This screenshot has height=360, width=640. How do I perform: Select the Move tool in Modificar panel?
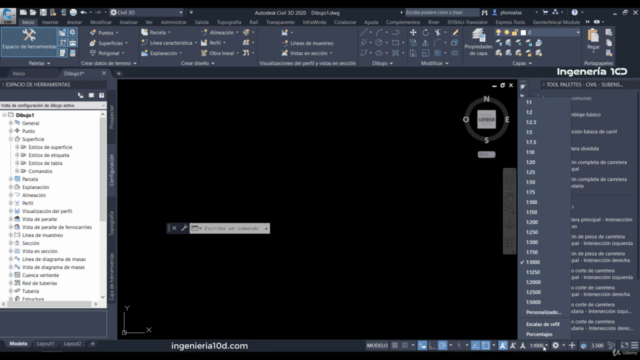coord(413,32)
